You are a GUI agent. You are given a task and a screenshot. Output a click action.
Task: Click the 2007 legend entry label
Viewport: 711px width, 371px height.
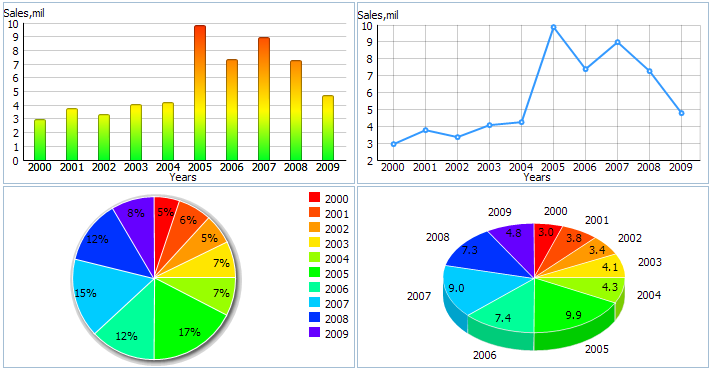click(x=336, y=304)
